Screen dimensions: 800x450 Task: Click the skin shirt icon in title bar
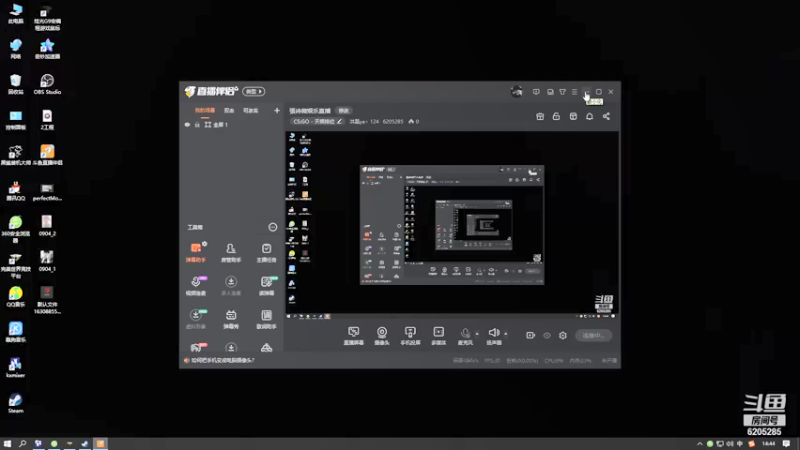pos(562,92)
